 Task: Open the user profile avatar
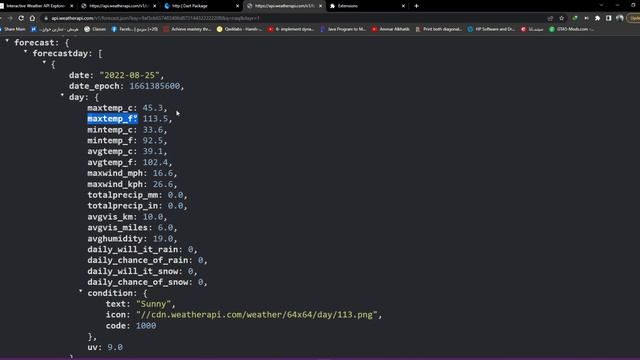coord(620,18)
